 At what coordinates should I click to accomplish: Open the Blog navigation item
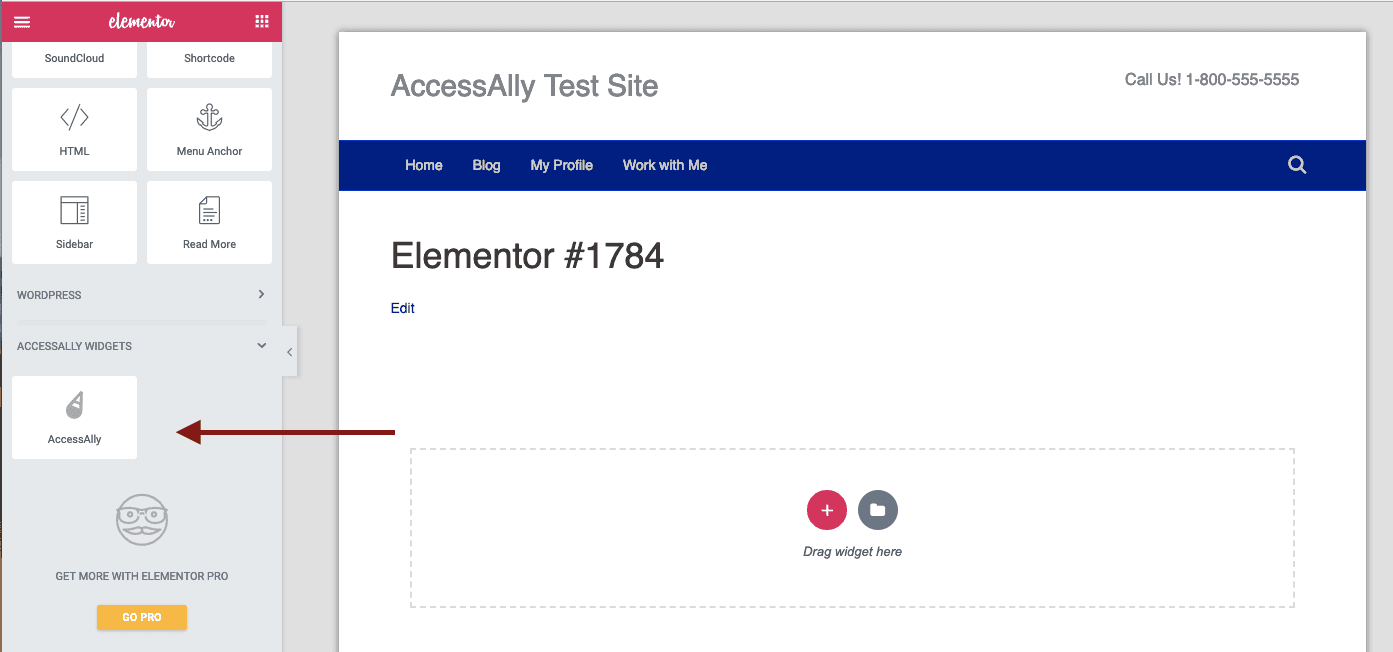[x=486, y=165]
